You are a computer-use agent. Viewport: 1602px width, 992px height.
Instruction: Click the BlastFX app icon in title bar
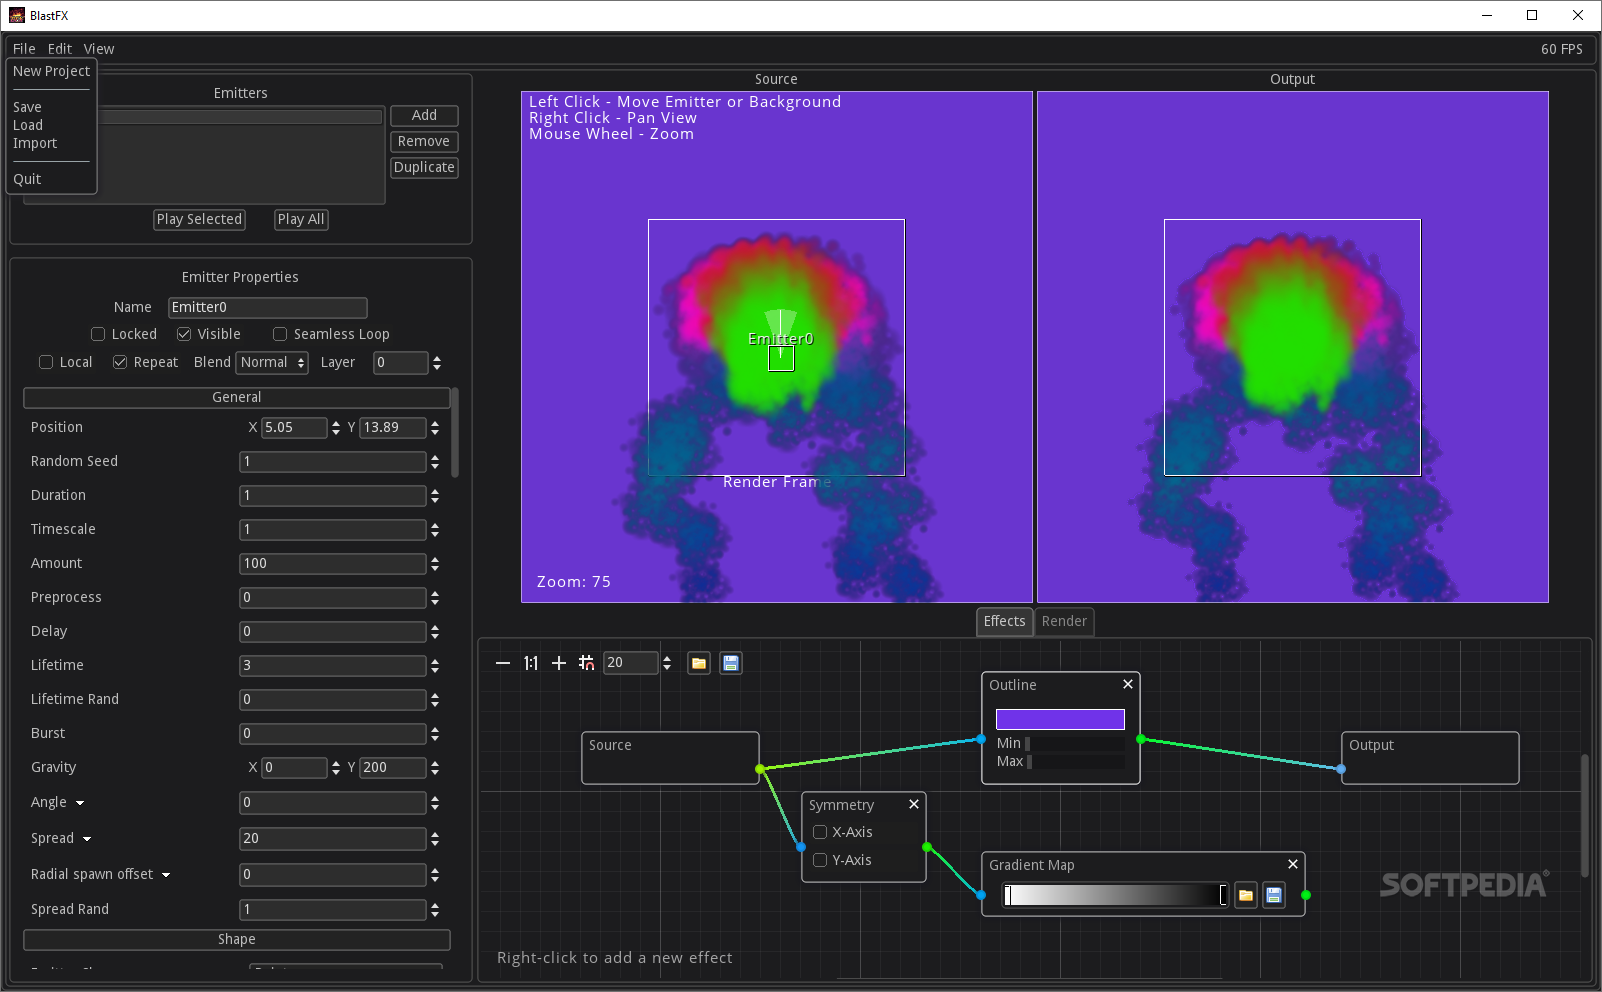tap(16, 15)
